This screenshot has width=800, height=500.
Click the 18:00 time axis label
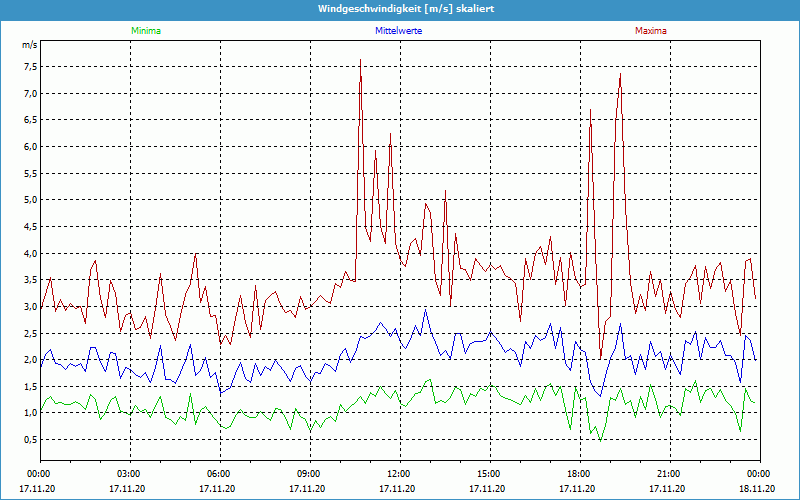point(577,474)
